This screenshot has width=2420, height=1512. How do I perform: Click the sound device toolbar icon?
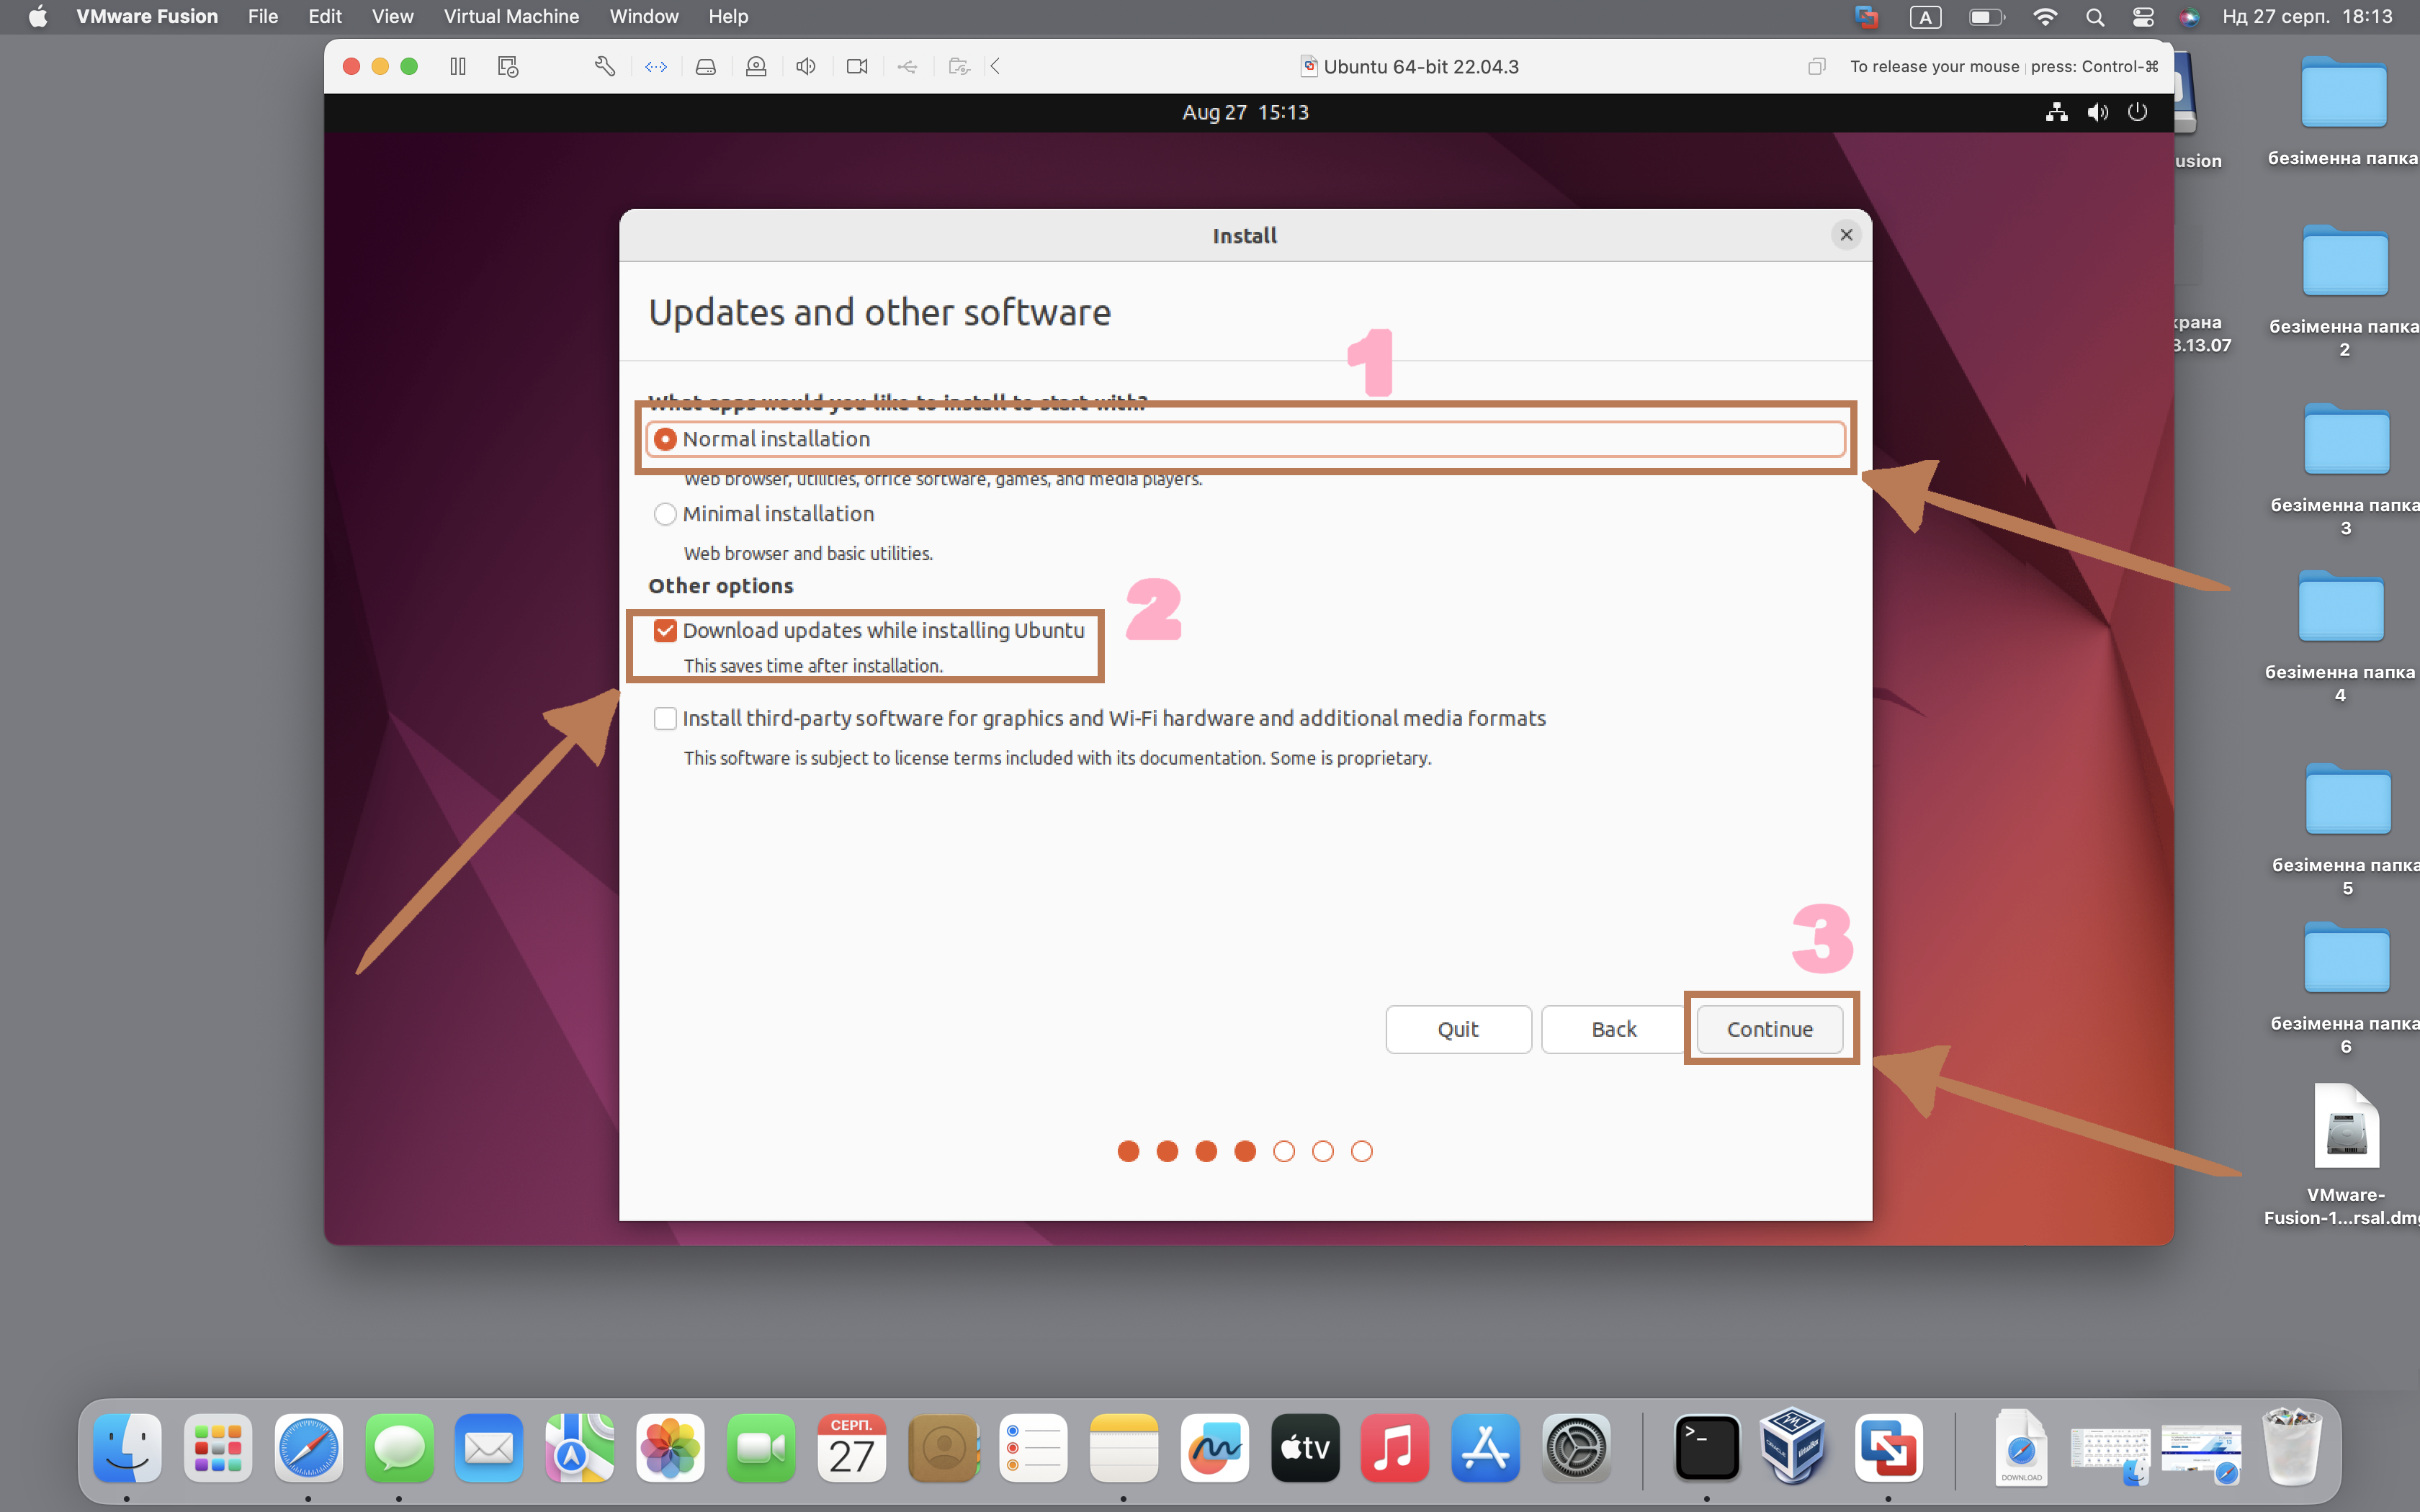point(806,66)
